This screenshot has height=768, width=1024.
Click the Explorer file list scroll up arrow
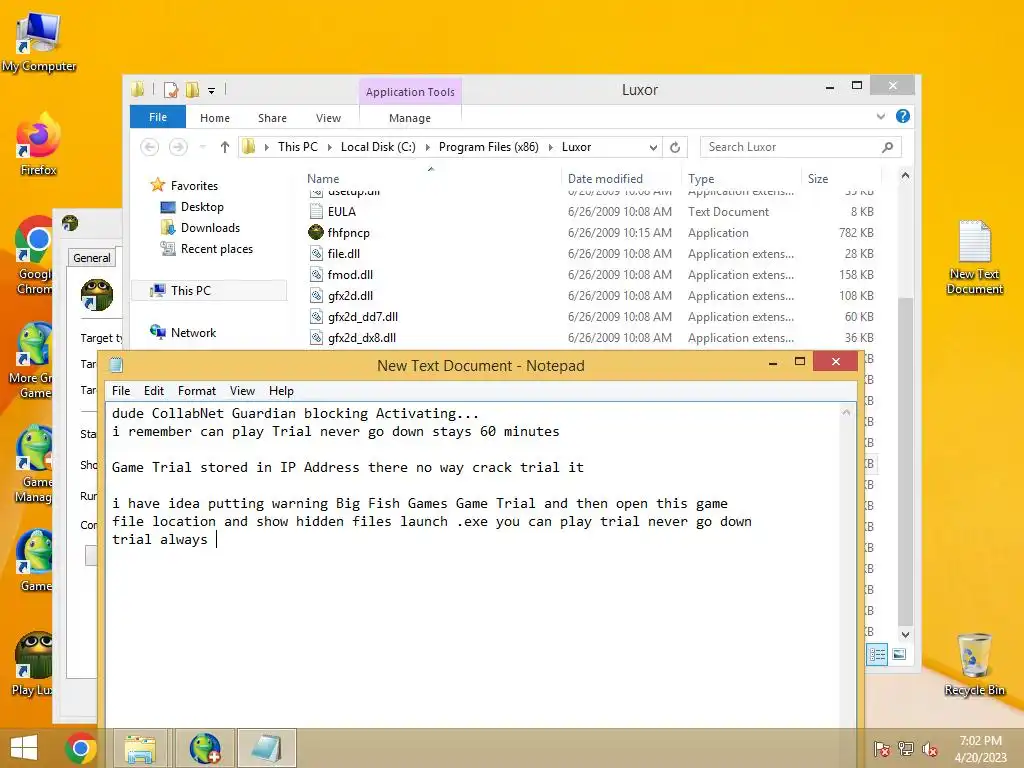(x=905, y=176)
